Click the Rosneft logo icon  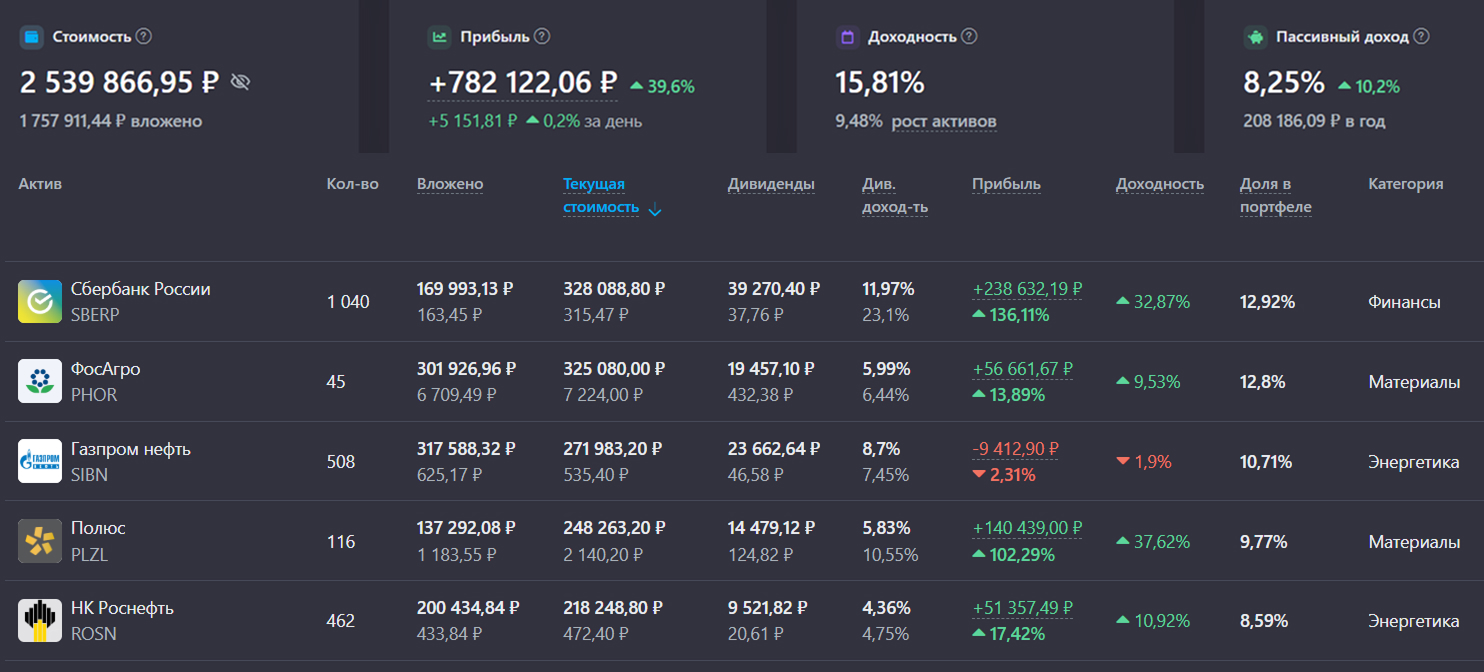pos(40,621)
